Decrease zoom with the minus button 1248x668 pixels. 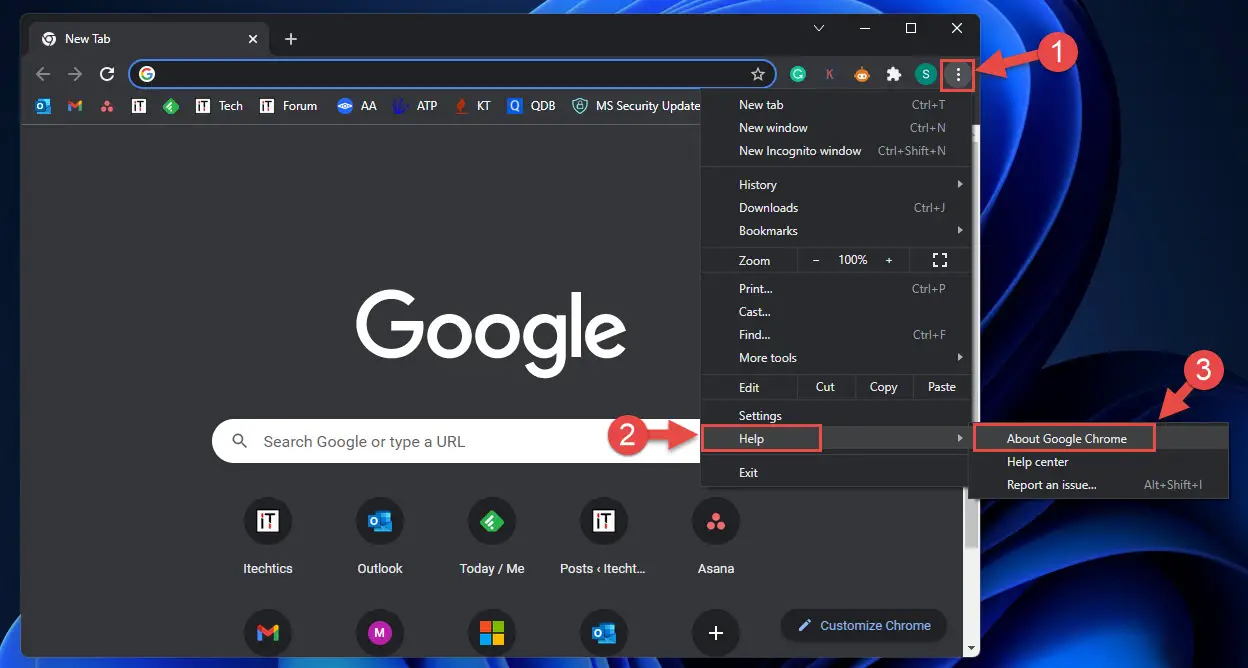[x=816, y=260]
